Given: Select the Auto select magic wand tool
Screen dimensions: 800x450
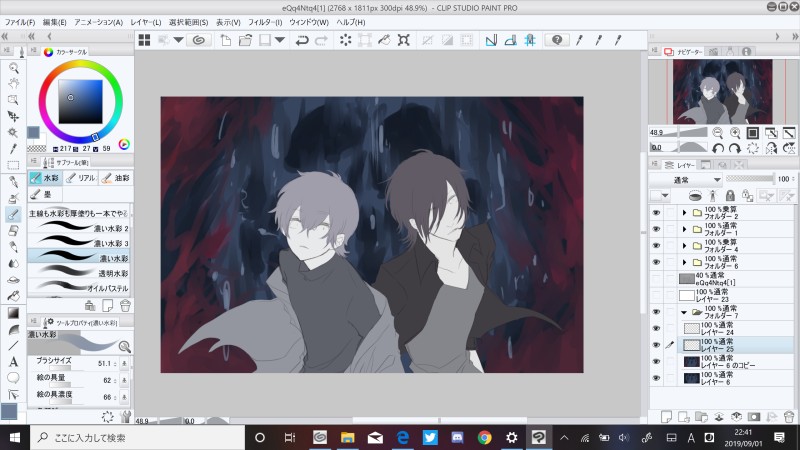Looking at the screenshot, I should pyautogui.click(x=13, y=133).
